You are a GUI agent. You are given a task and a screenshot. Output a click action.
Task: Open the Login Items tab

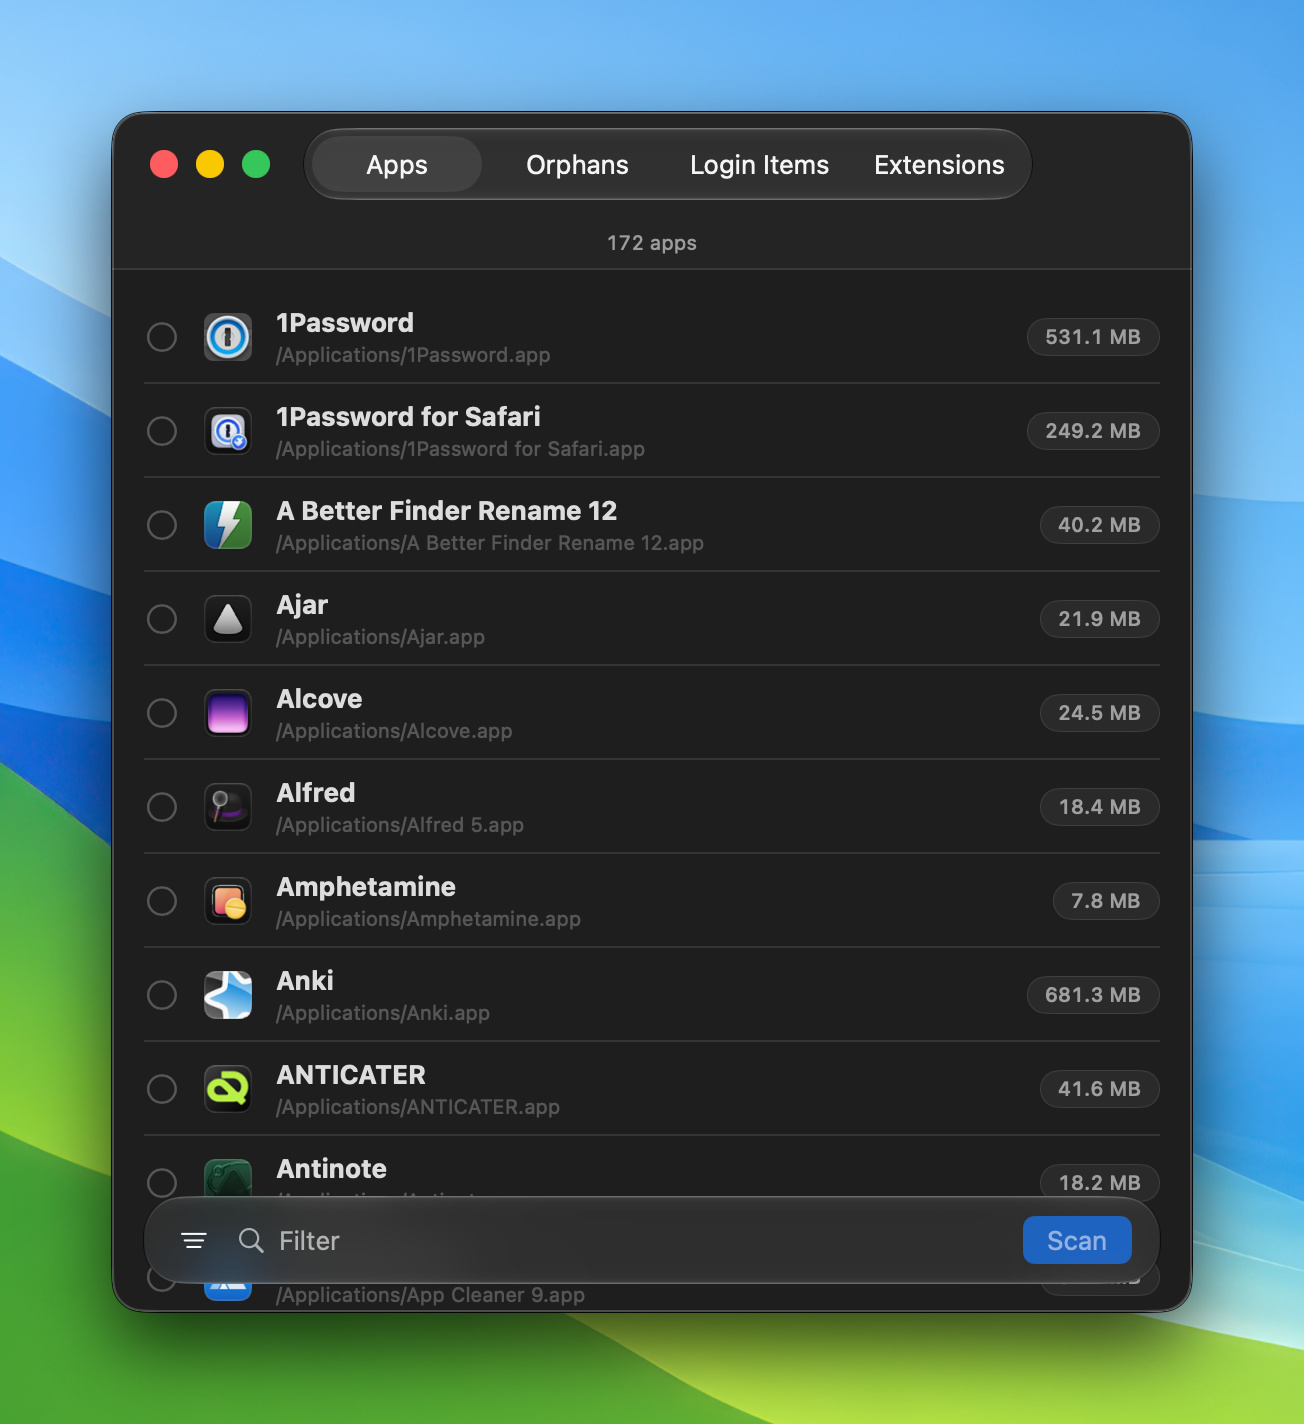(759, 165)
